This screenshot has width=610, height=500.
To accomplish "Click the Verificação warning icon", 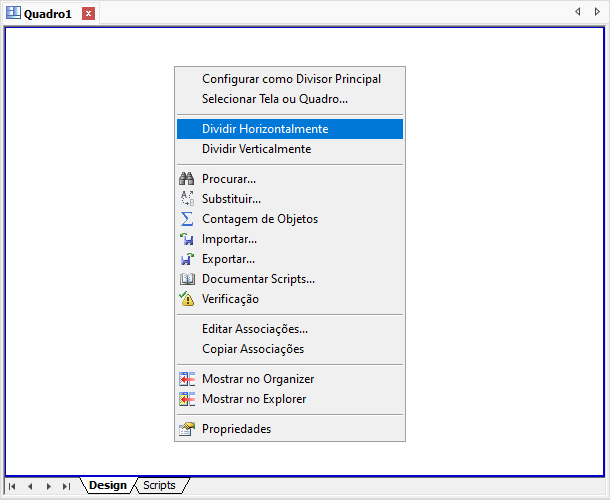I will point(186,299).
